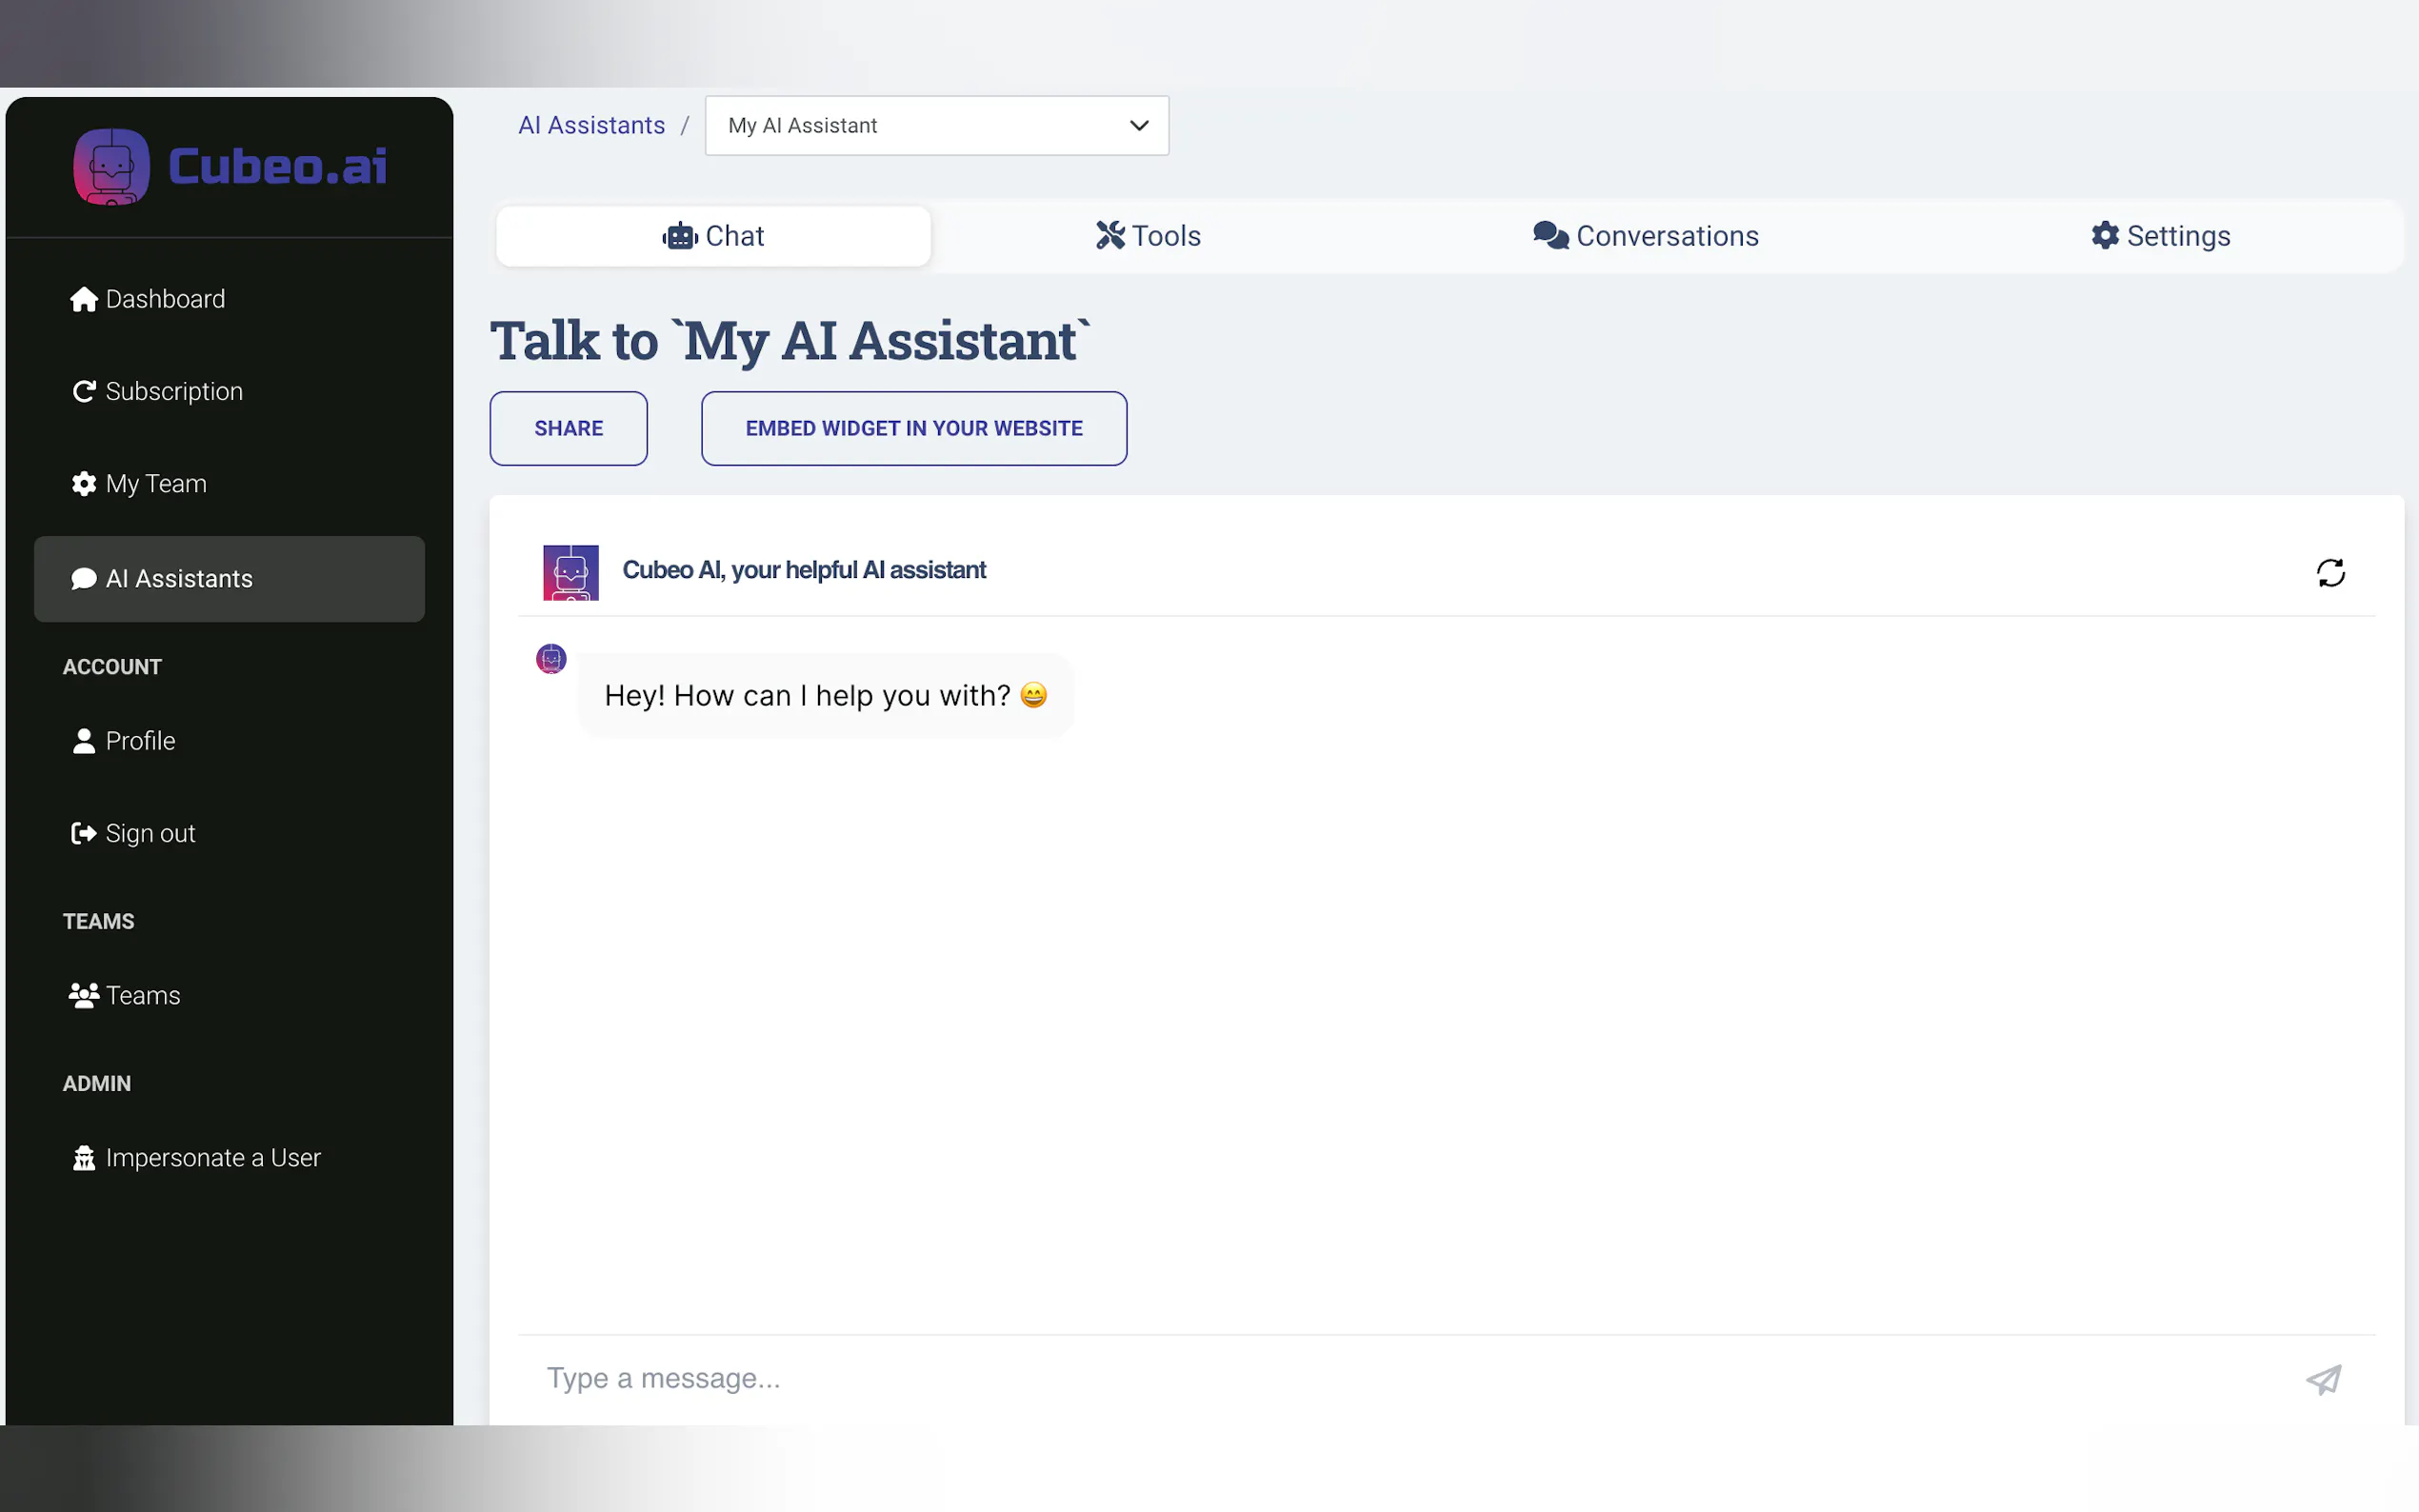Click the Sign out arrow icon
Image resolution: width=2419 pixels, height=1512 pixels.
tap(84, 833)
